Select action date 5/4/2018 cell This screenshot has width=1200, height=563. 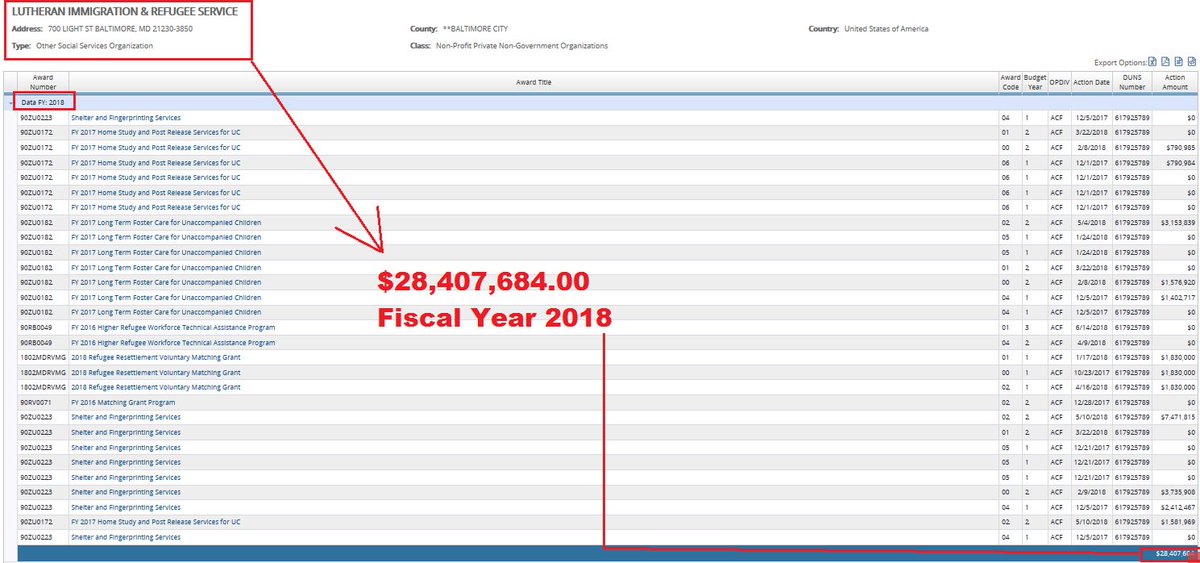click(x=1091, y=223)
